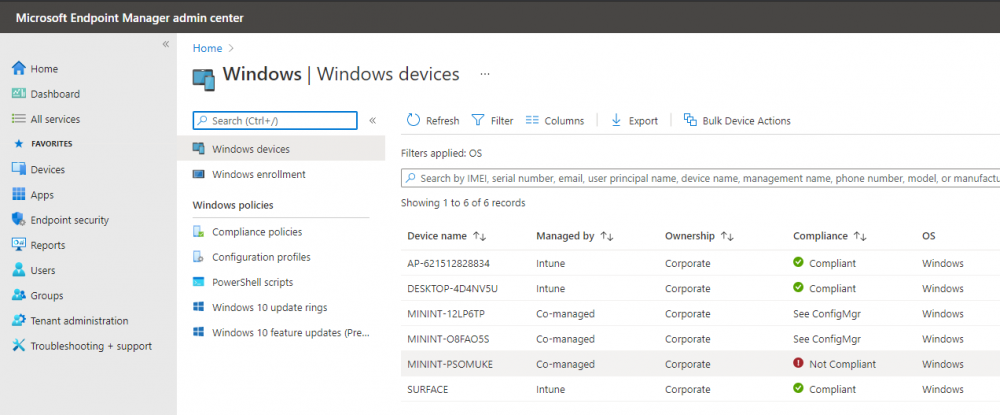1000x415 pixels.
Task: Click Intune cell for SURFACE row
Action: coord(550,390)
